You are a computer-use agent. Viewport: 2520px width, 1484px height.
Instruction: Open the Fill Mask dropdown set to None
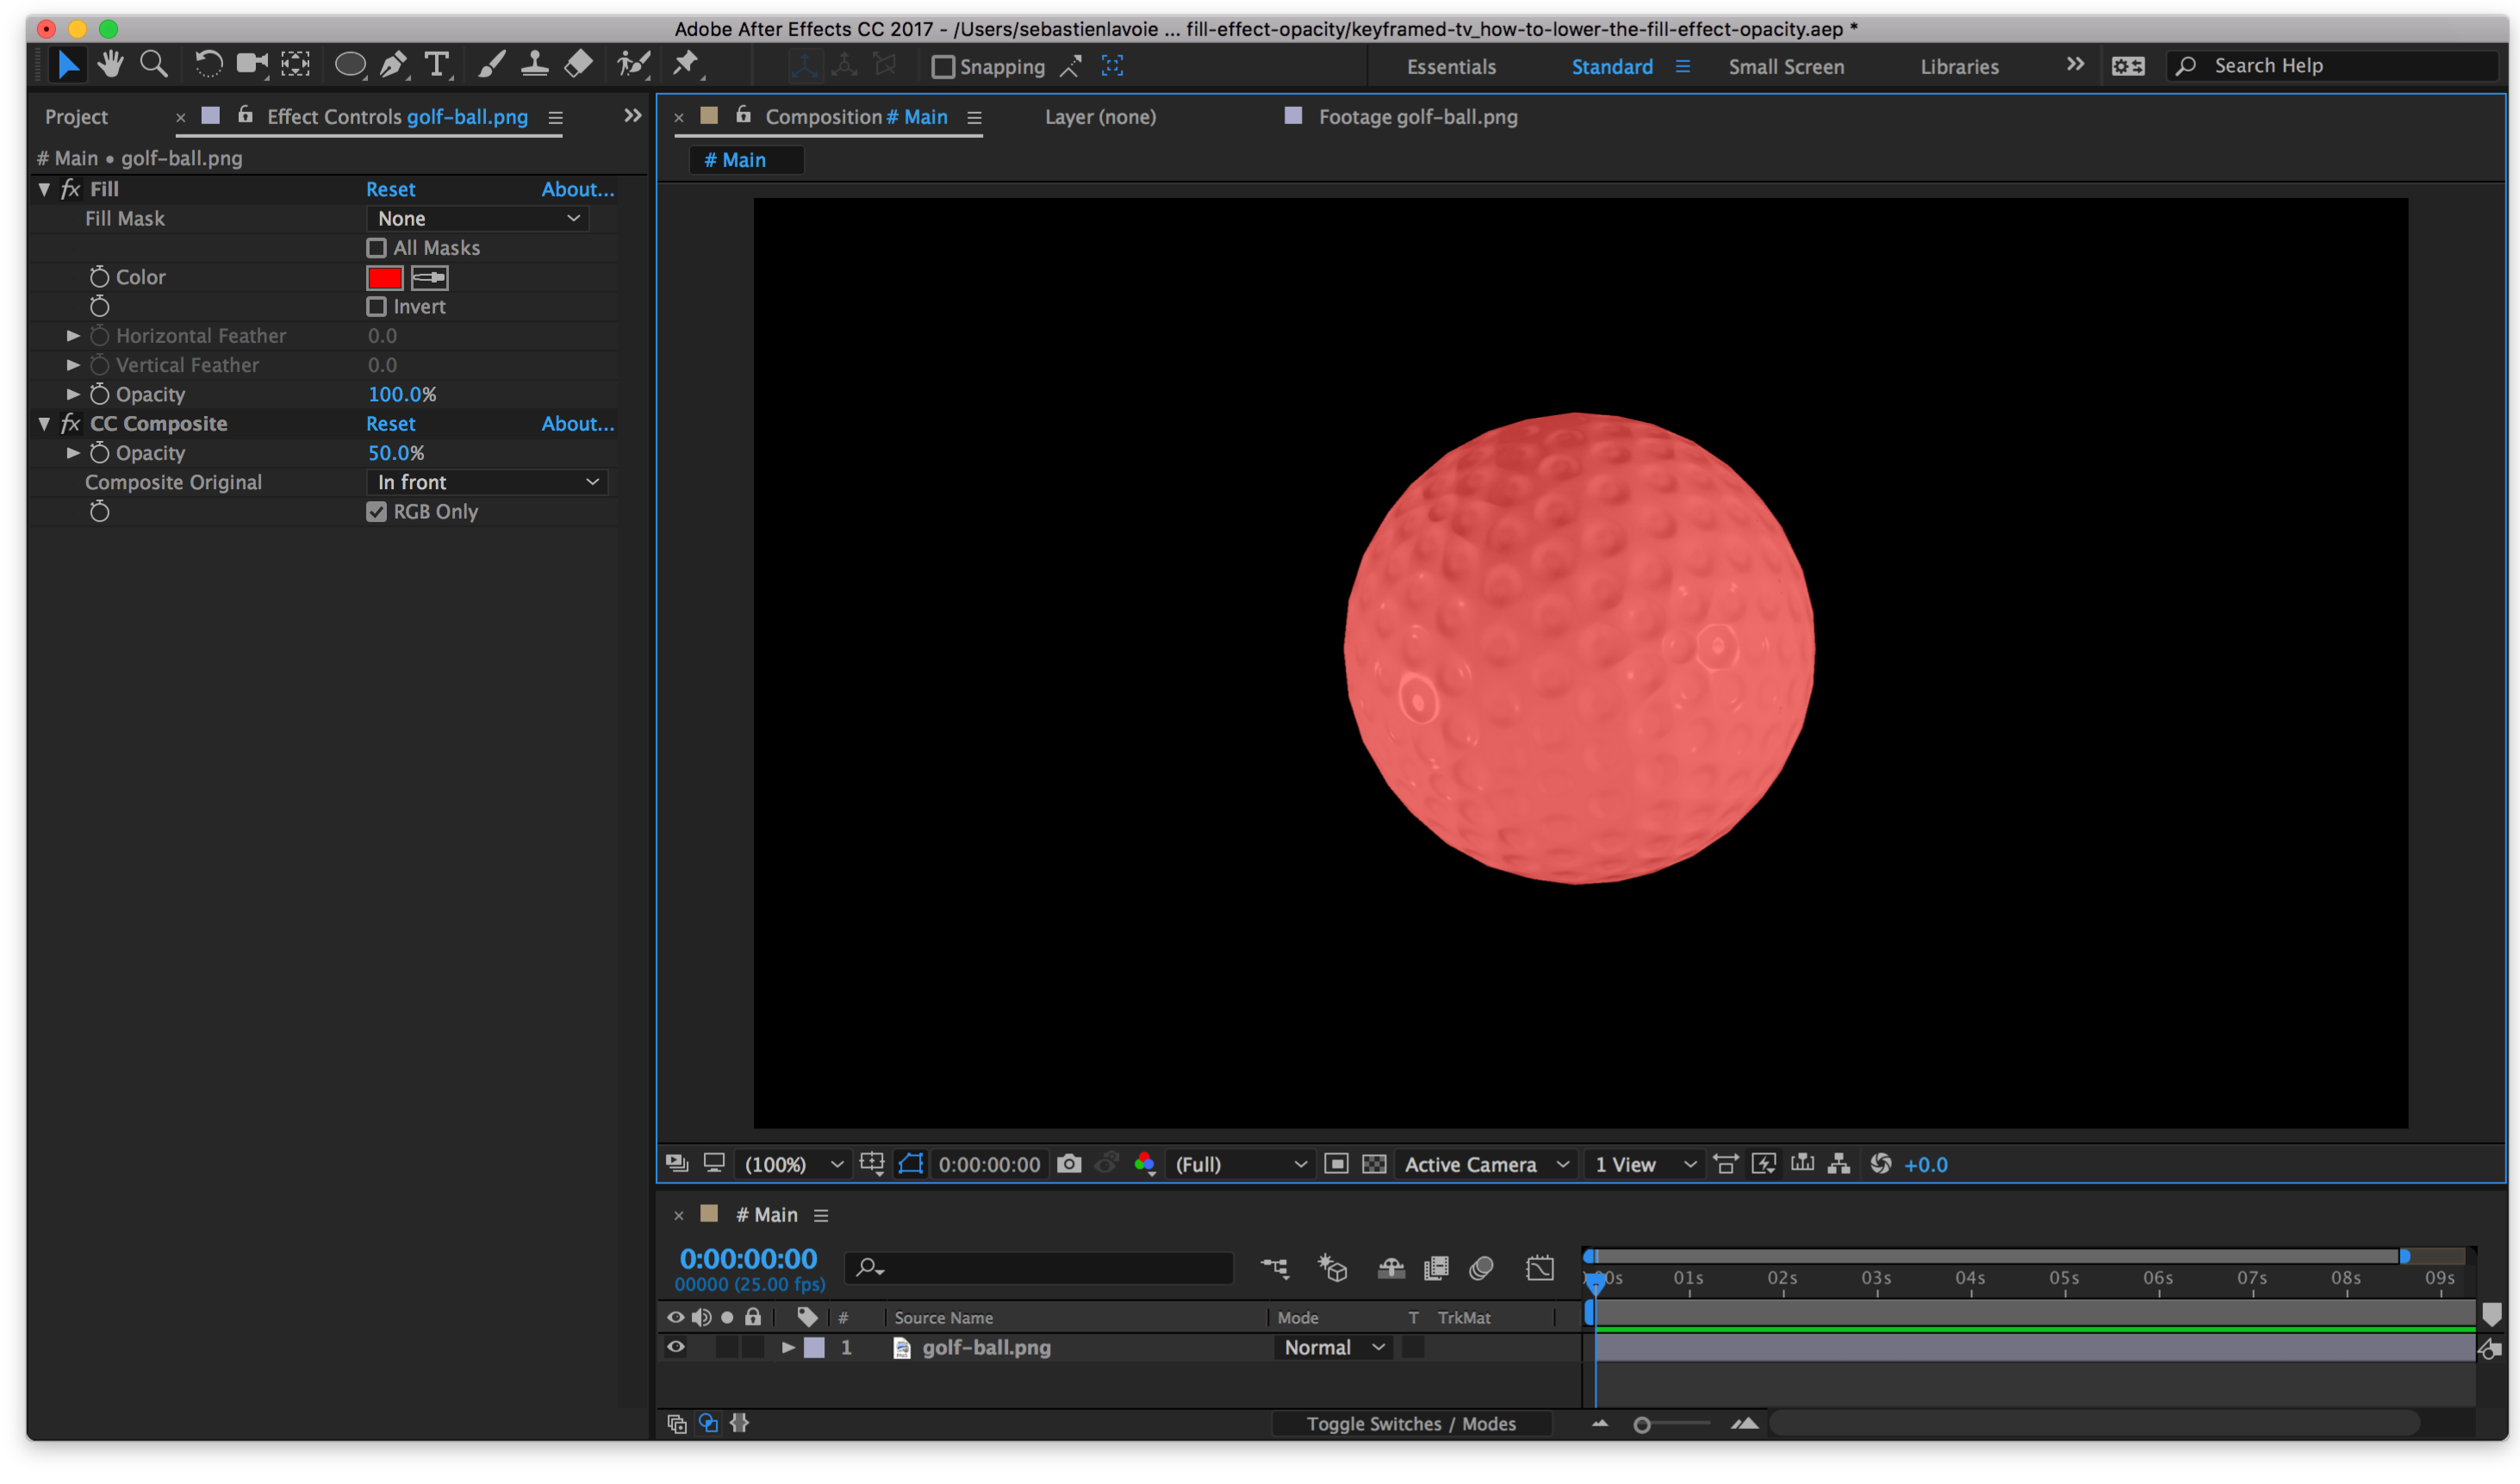[478, 218]
